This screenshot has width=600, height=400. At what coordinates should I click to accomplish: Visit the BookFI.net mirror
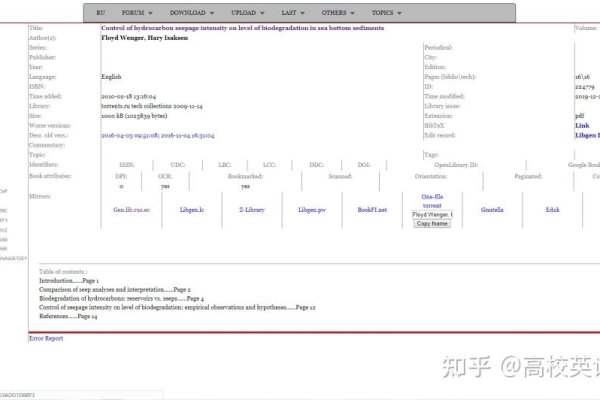tap(372, 210)
